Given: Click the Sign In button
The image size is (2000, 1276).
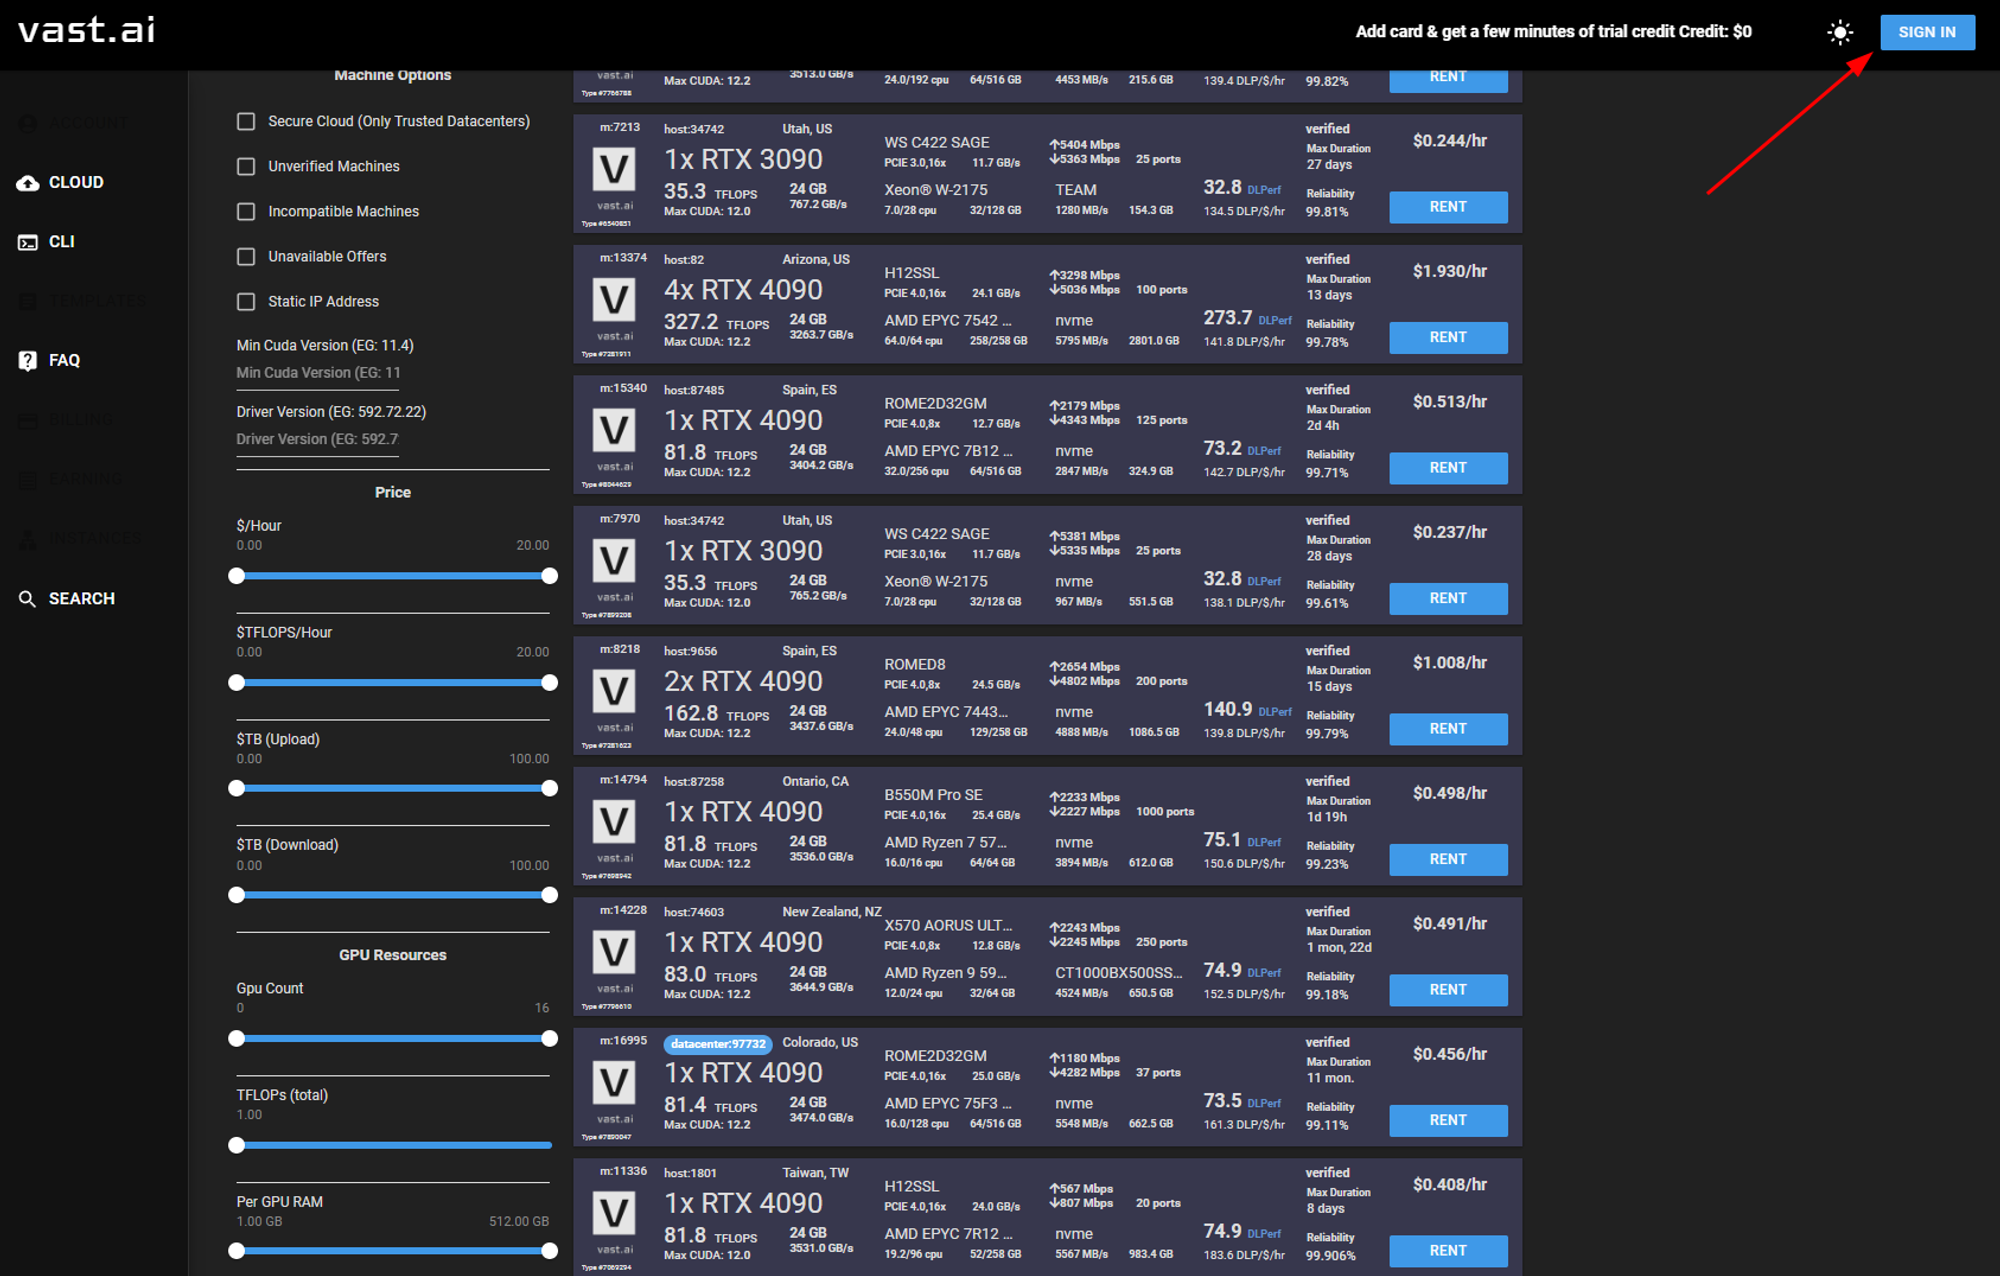Looking at the screenshot, I should pos(1927,32).
